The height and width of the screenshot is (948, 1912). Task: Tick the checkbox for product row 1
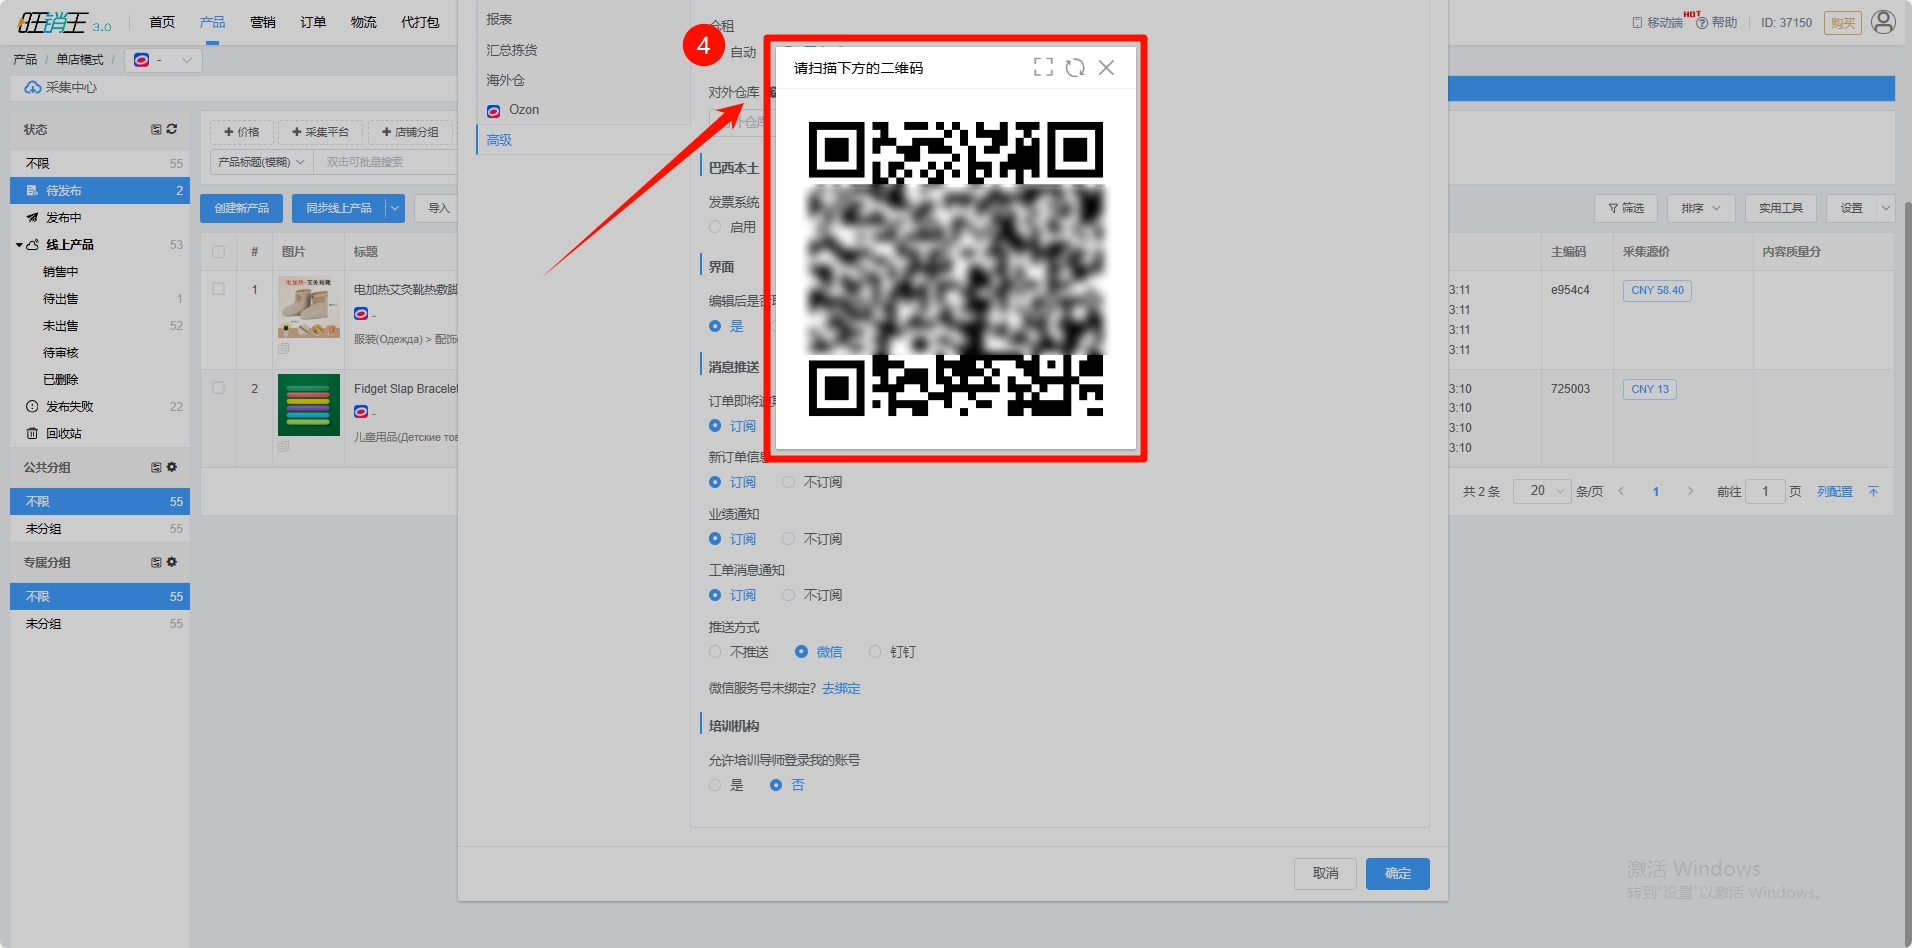tap(219, 289)
